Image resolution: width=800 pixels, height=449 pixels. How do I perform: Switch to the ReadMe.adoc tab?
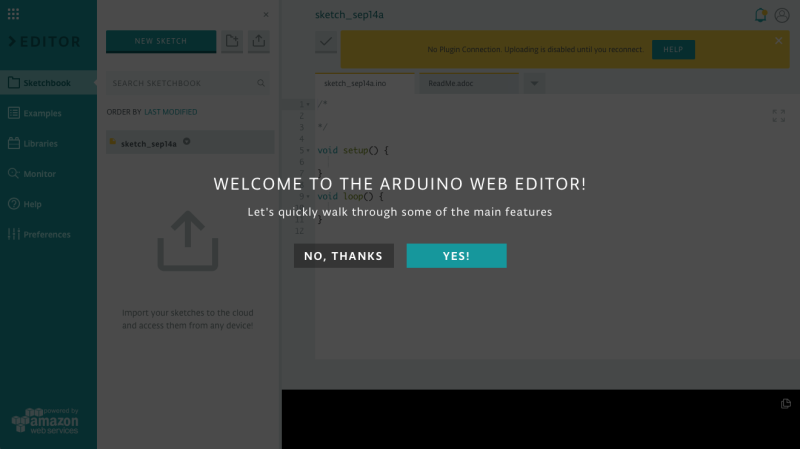469,83
